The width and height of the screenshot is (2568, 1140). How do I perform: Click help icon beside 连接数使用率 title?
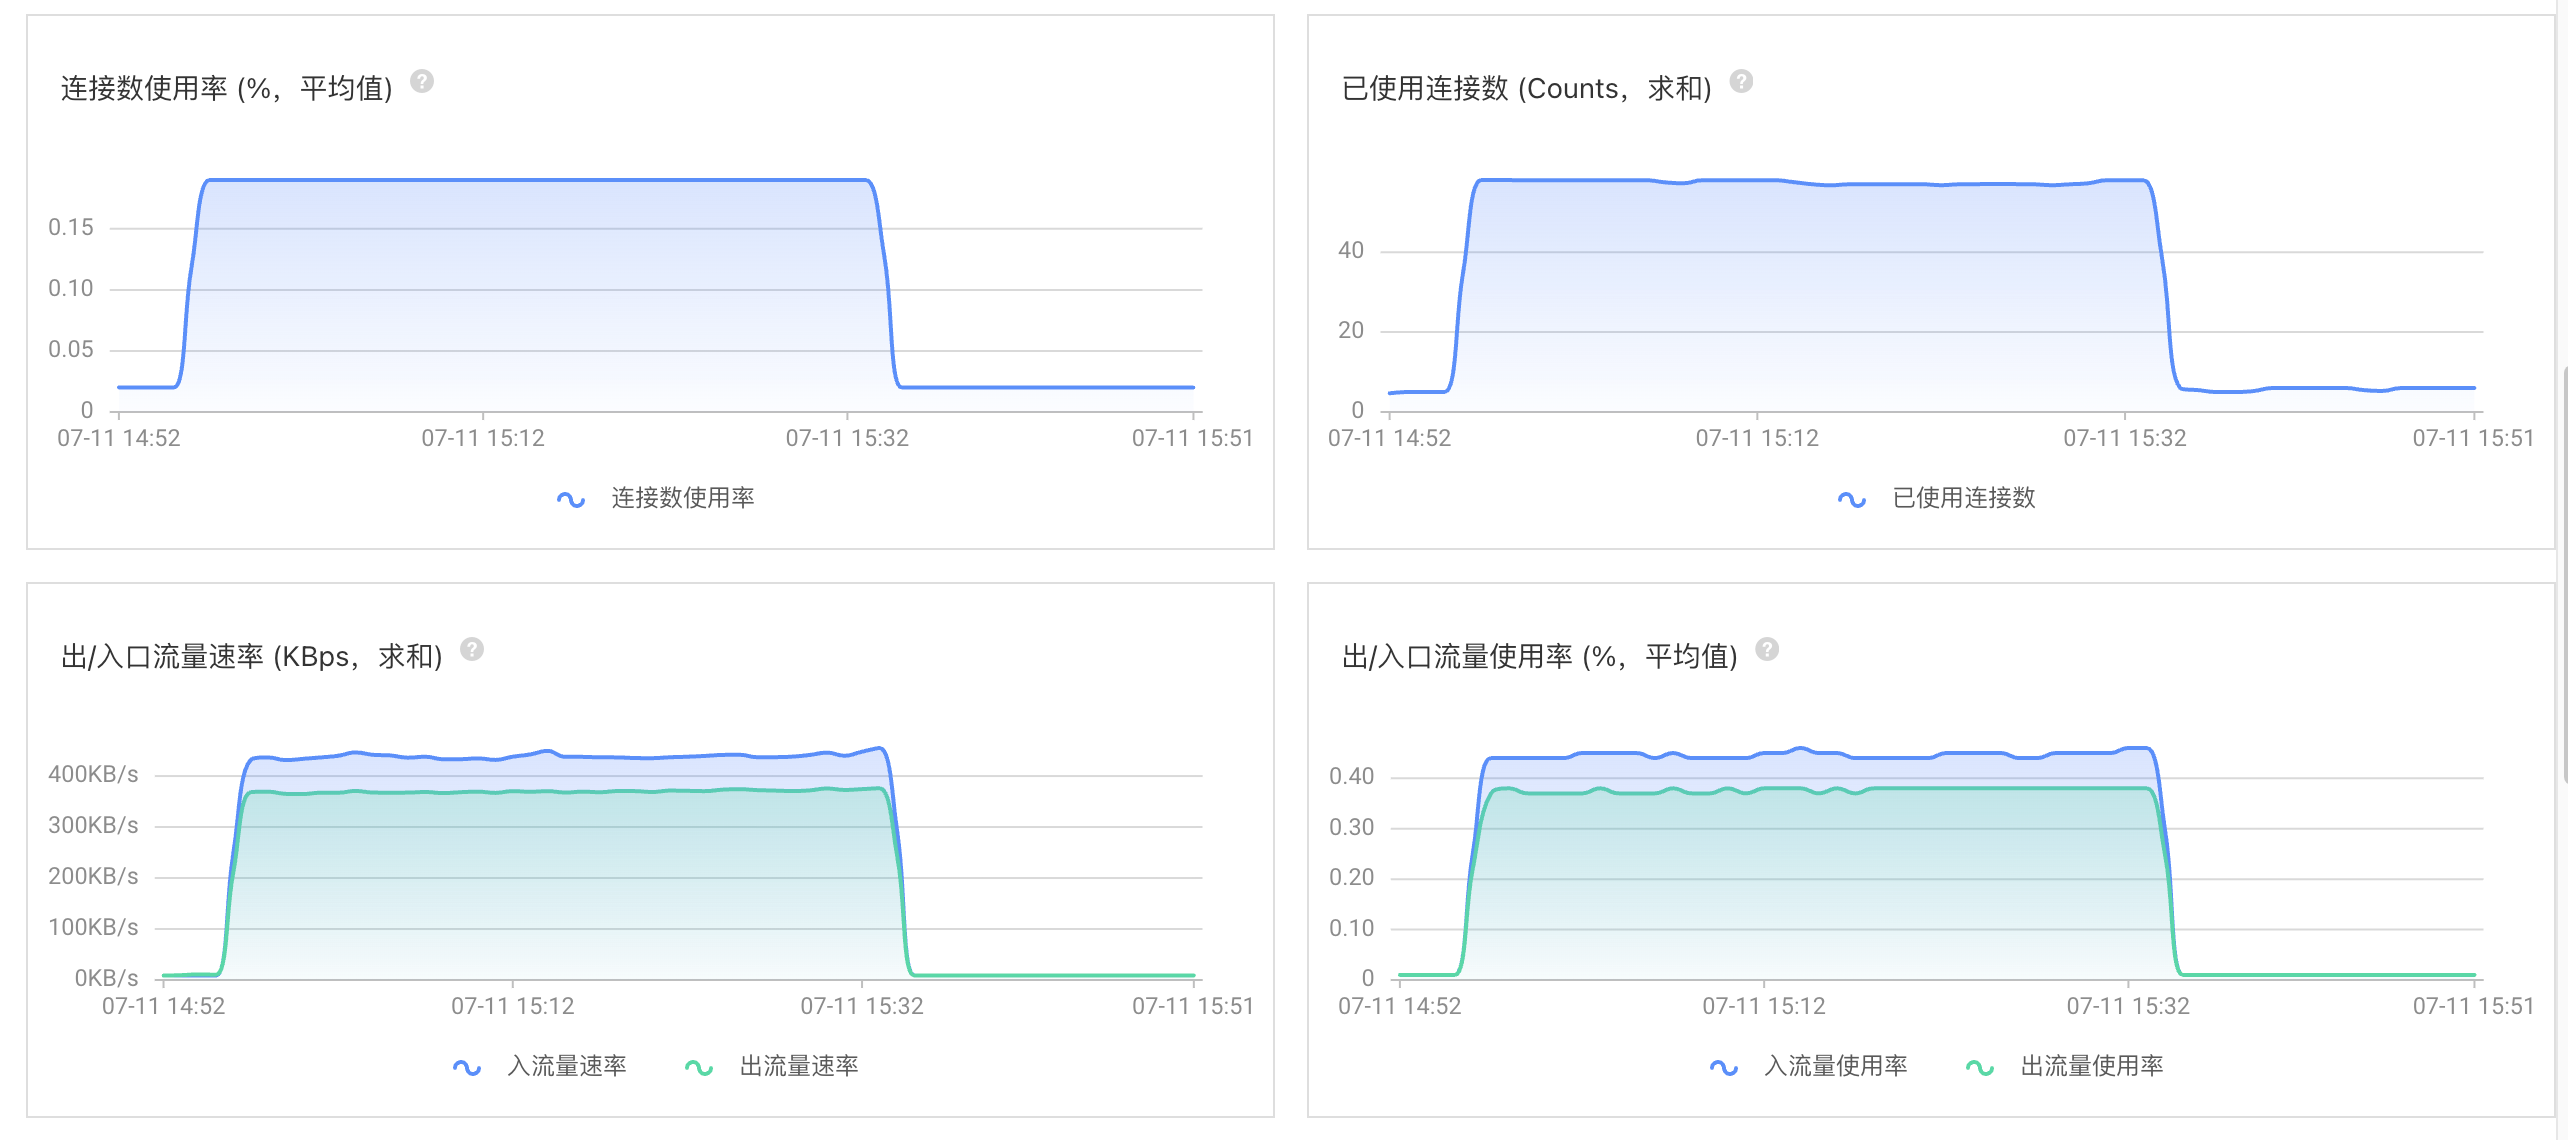422,81
